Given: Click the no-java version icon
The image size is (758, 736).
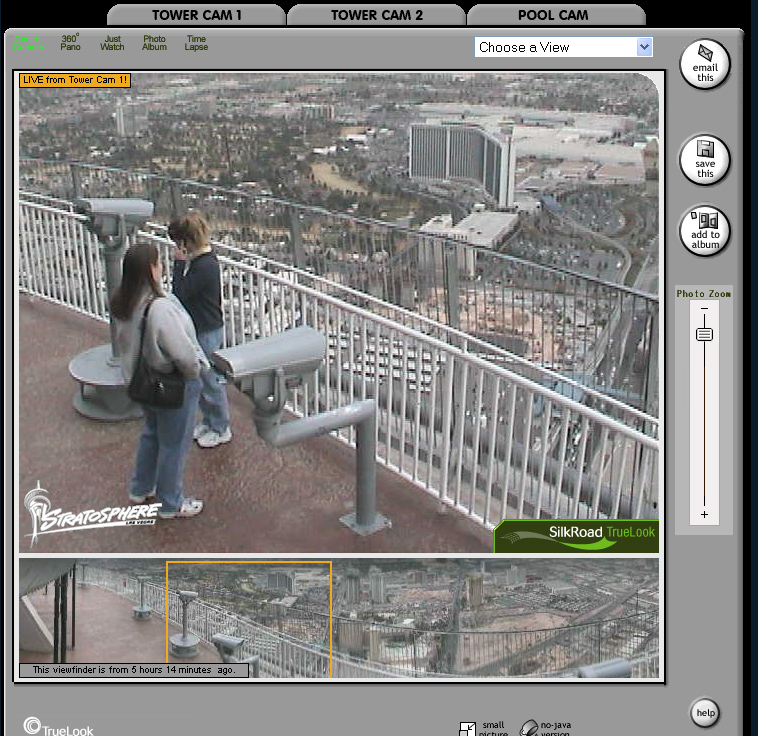Looking at the screenshot, I should 529,729.
